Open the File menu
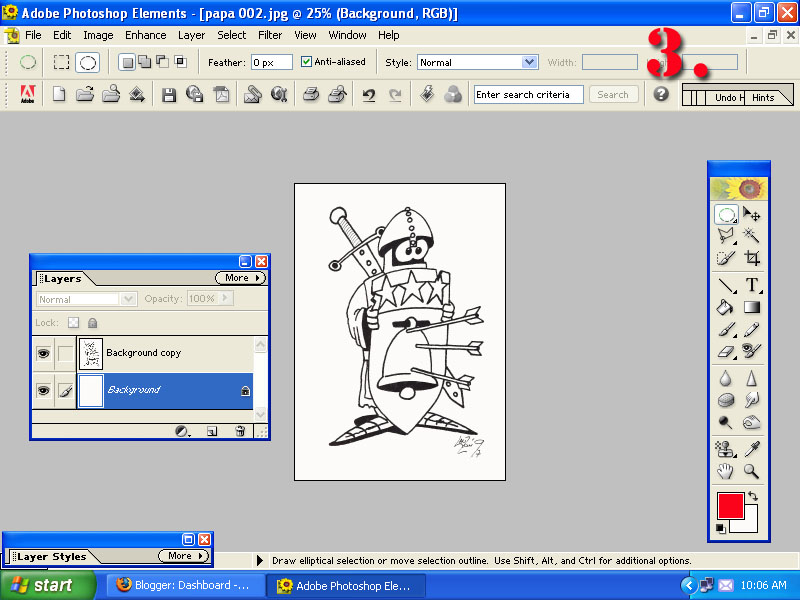The image size is (800, 600). pyautogui.click(x=33, y=35)
